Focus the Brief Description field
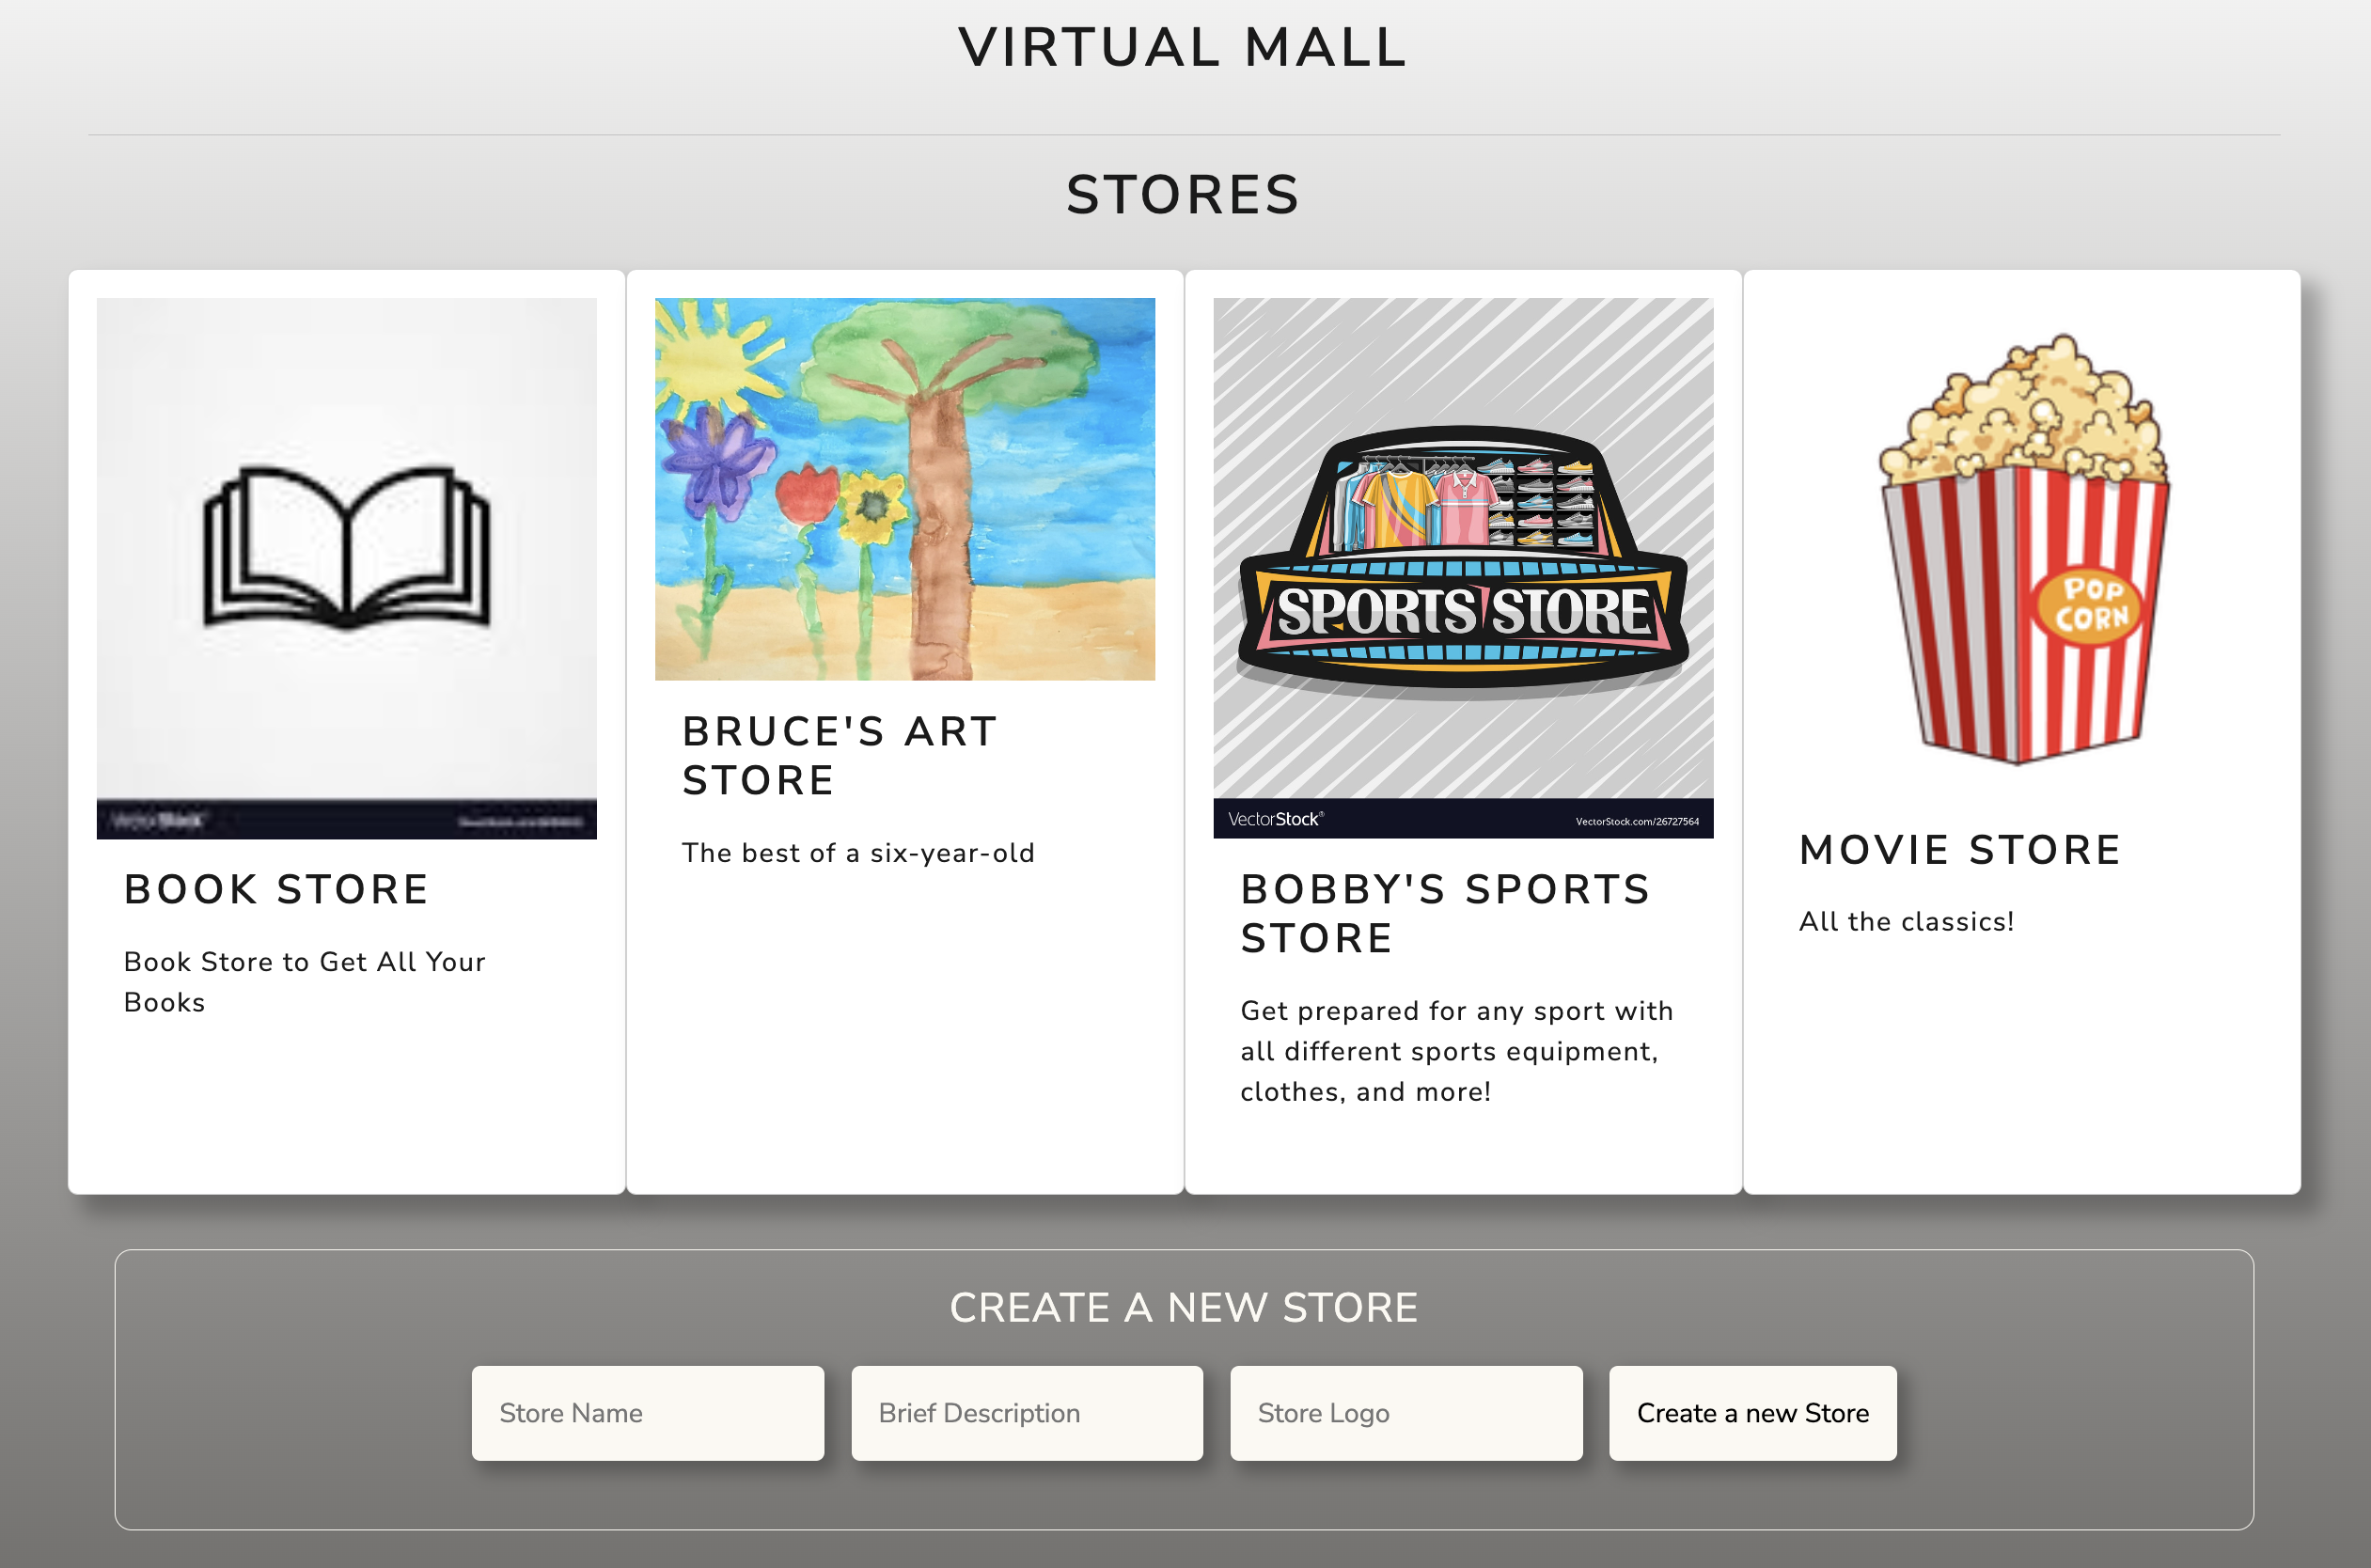The image size is (2371, 1568). point(1026,1412)
